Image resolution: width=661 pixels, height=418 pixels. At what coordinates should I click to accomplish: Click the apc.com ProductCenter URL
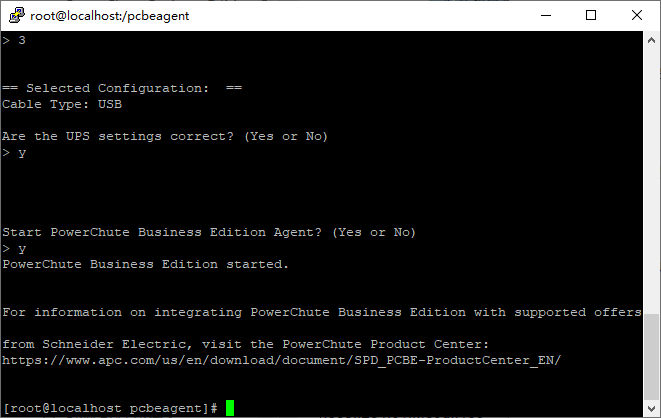(x=282, y=360)
